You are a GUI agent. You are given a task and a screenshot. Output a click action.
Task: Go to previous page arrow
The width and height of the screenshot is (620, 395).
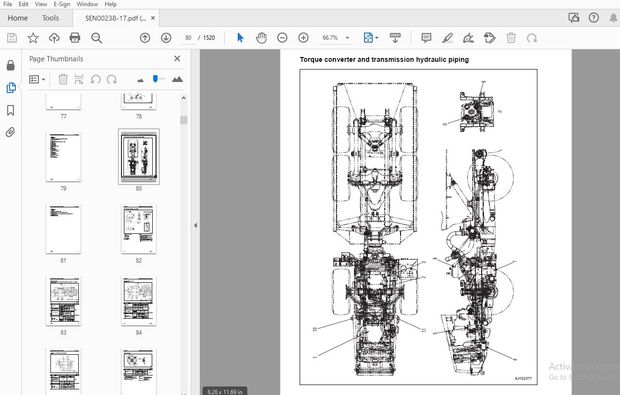click(145, 38)
